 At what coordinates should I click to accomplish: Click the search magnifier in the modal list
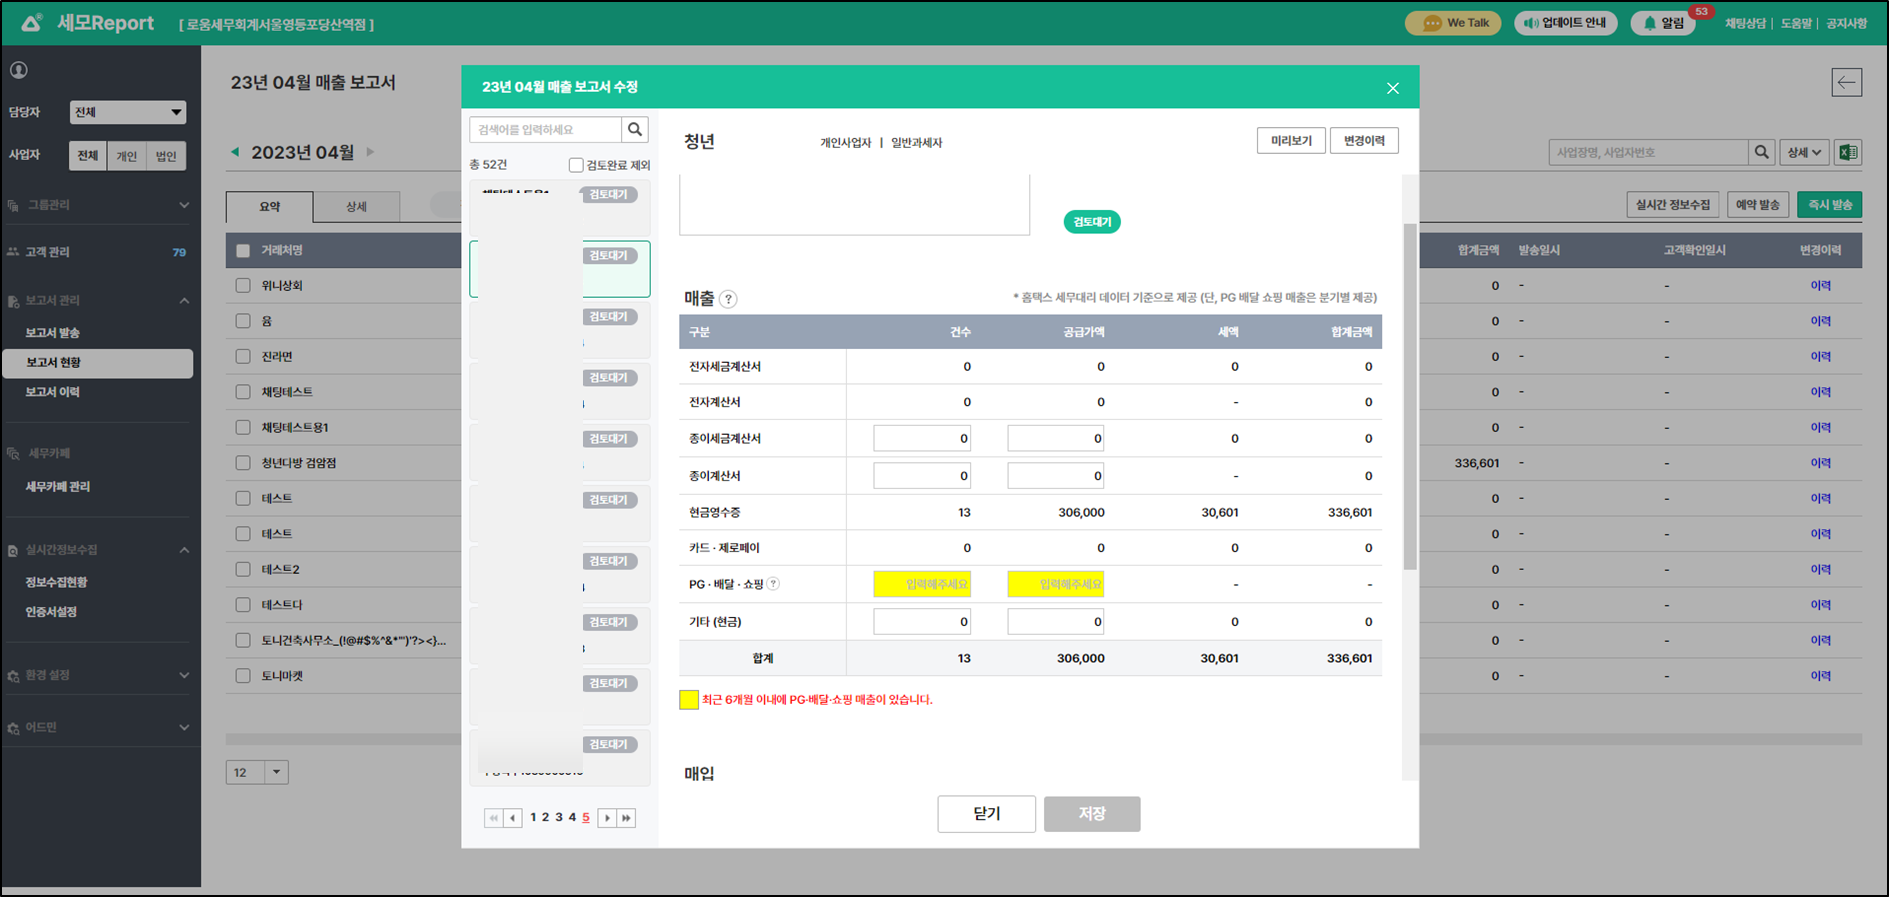tap(634, 130)
